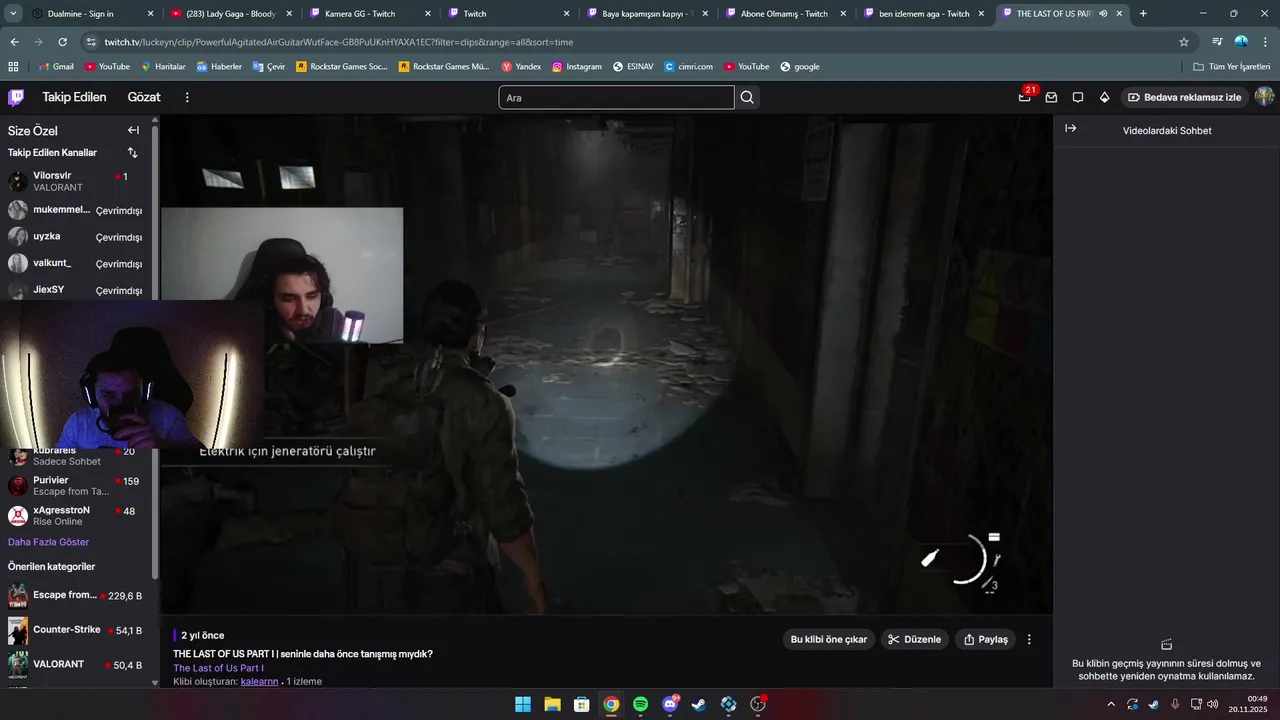
Task: Click the sidebar vertical scrollbar
Action: tap(155, 350)
